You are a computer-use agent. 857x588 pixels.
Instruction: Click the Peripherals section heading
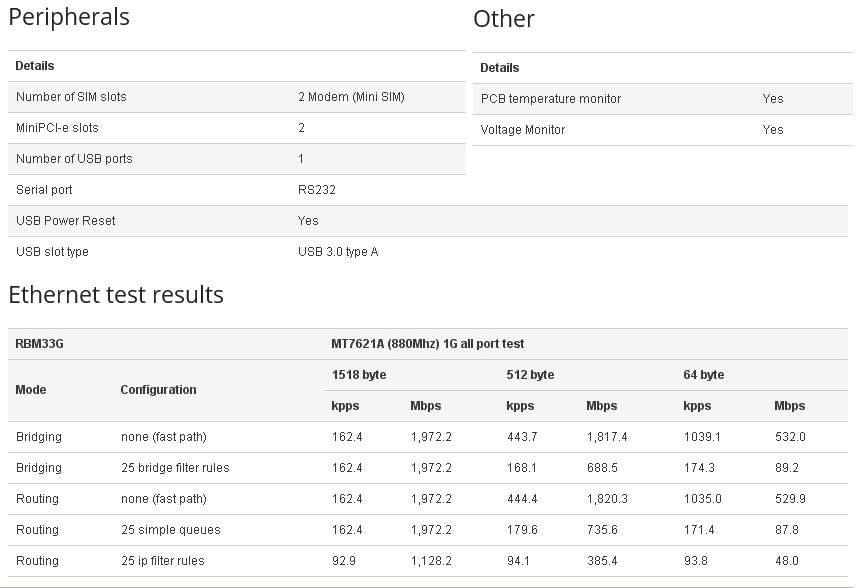pos(69,17)
